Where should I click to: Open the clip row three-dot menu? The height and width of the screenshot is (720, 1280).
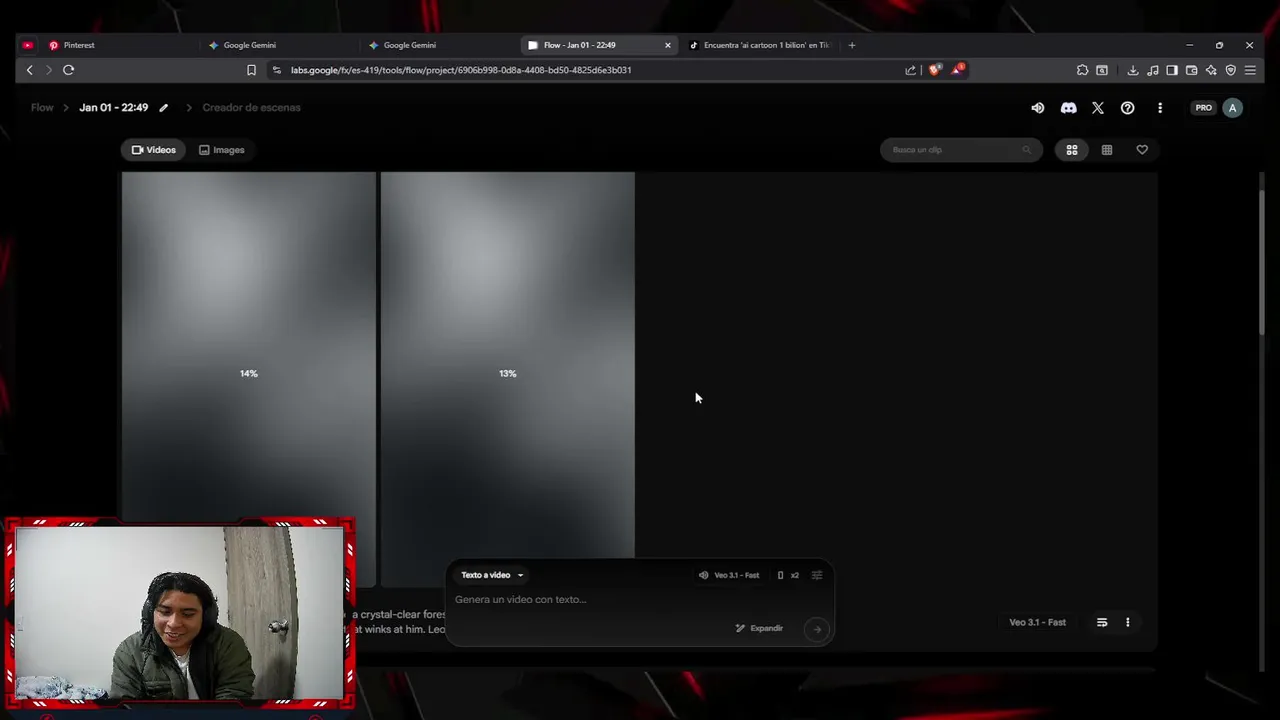point(1128,622)
